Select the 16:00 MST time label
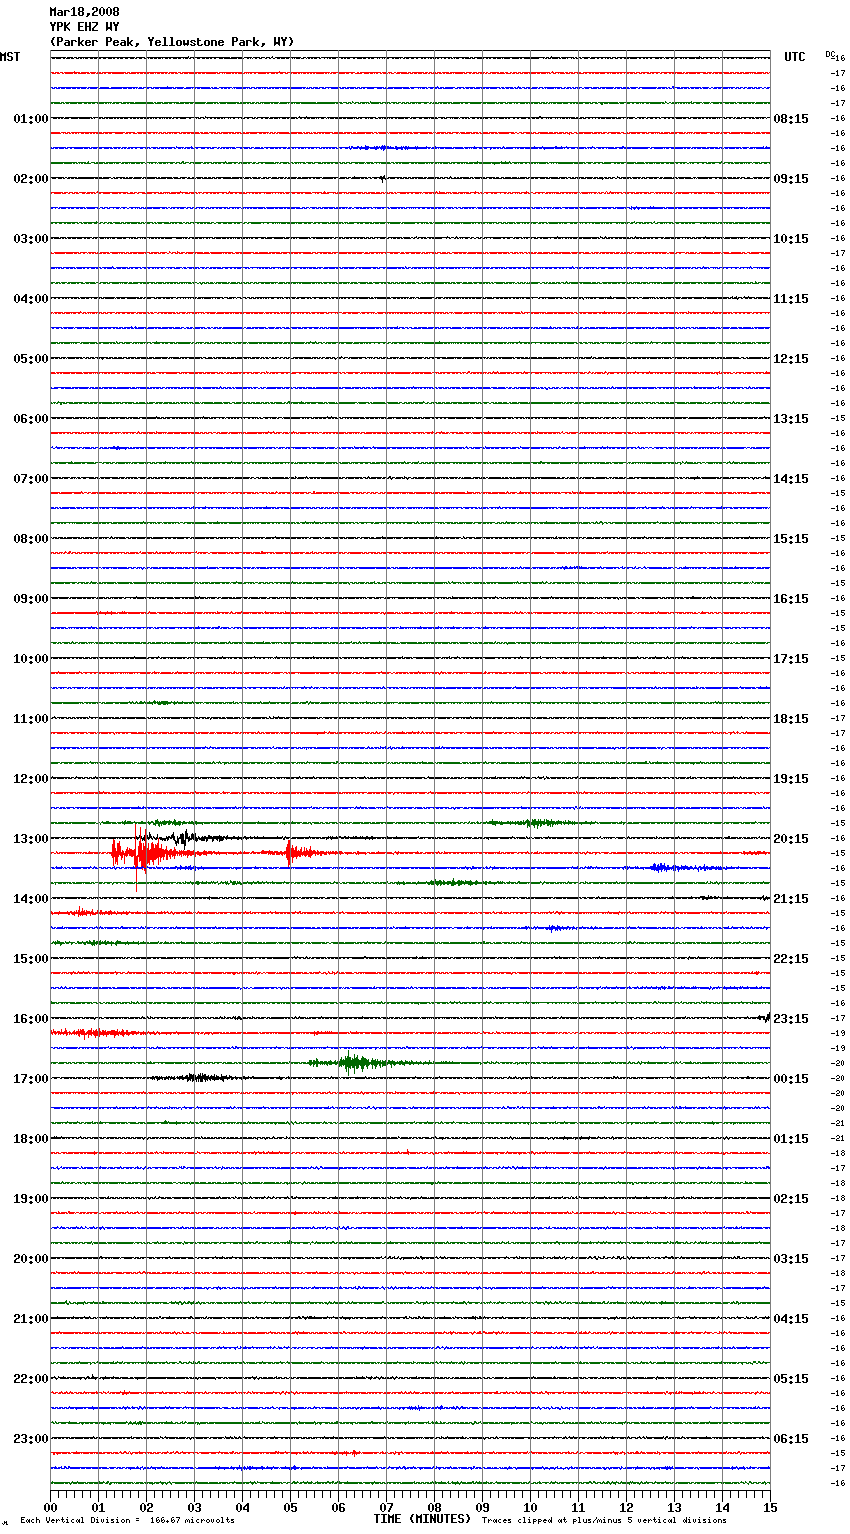This screenshot has width=850, height=1534. (31, 1019)
